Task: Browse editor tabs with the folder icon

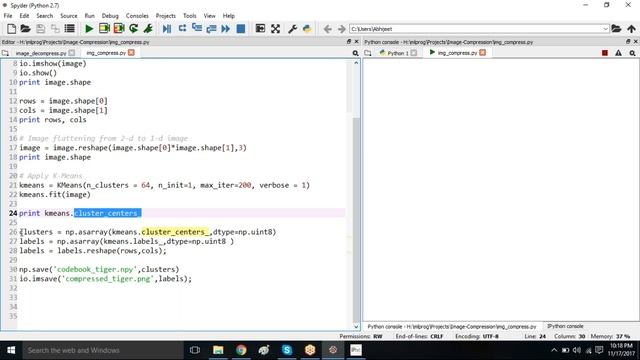Action: (5, 53)
